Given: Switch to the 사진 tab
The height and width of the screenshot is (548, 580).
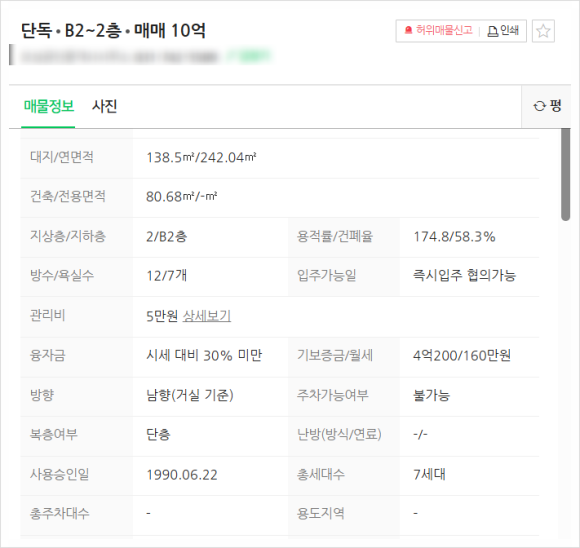Looking at the screenshot, I should coord(105,107).
